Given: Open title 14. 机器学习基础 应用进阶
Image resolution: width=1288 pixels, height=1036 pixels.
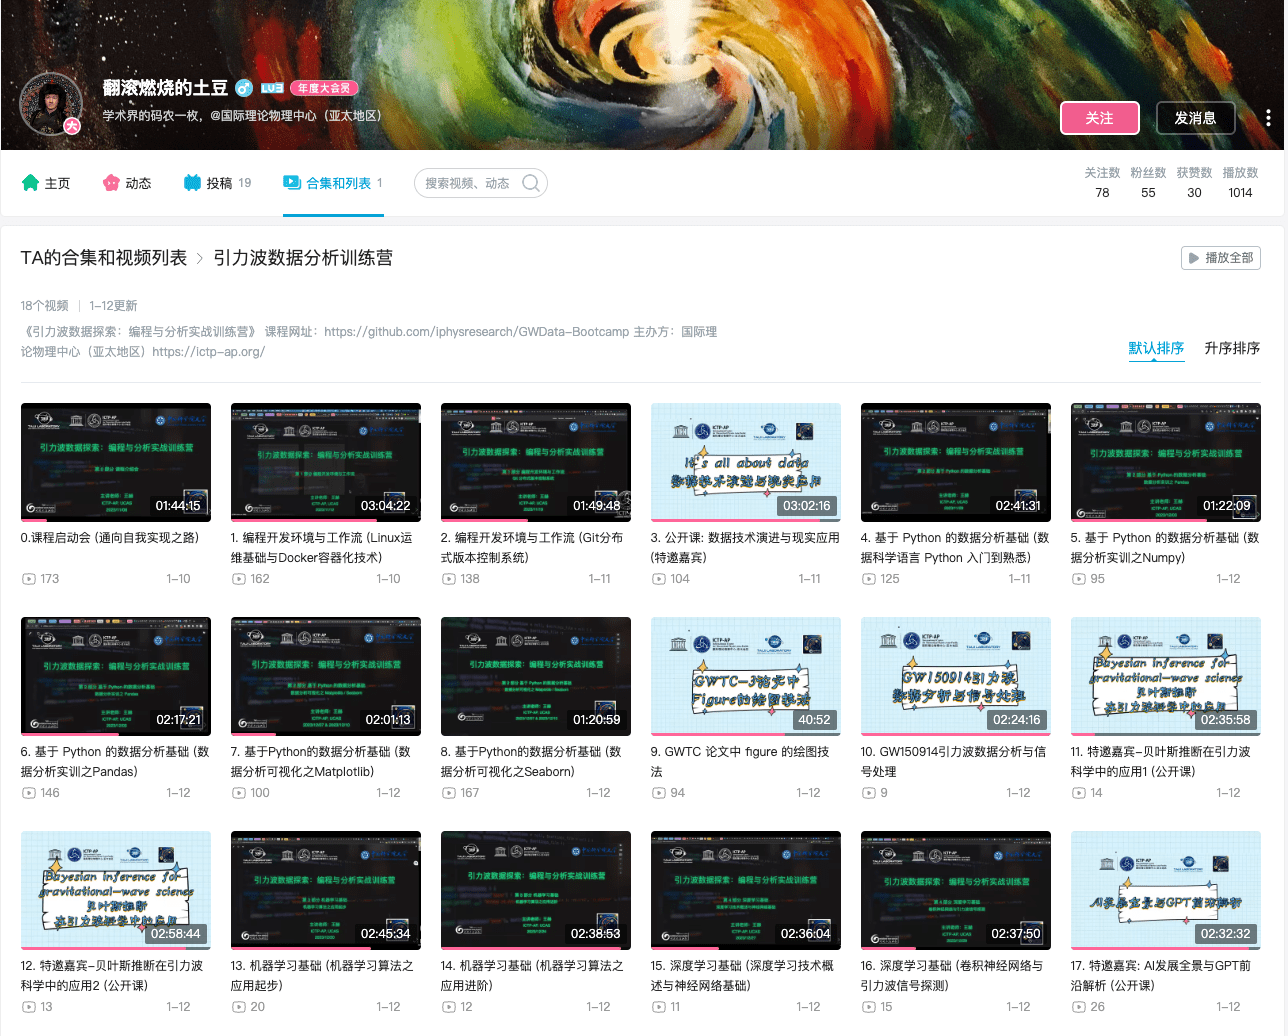Looking at the screenshot, I should tap(532, 976).
